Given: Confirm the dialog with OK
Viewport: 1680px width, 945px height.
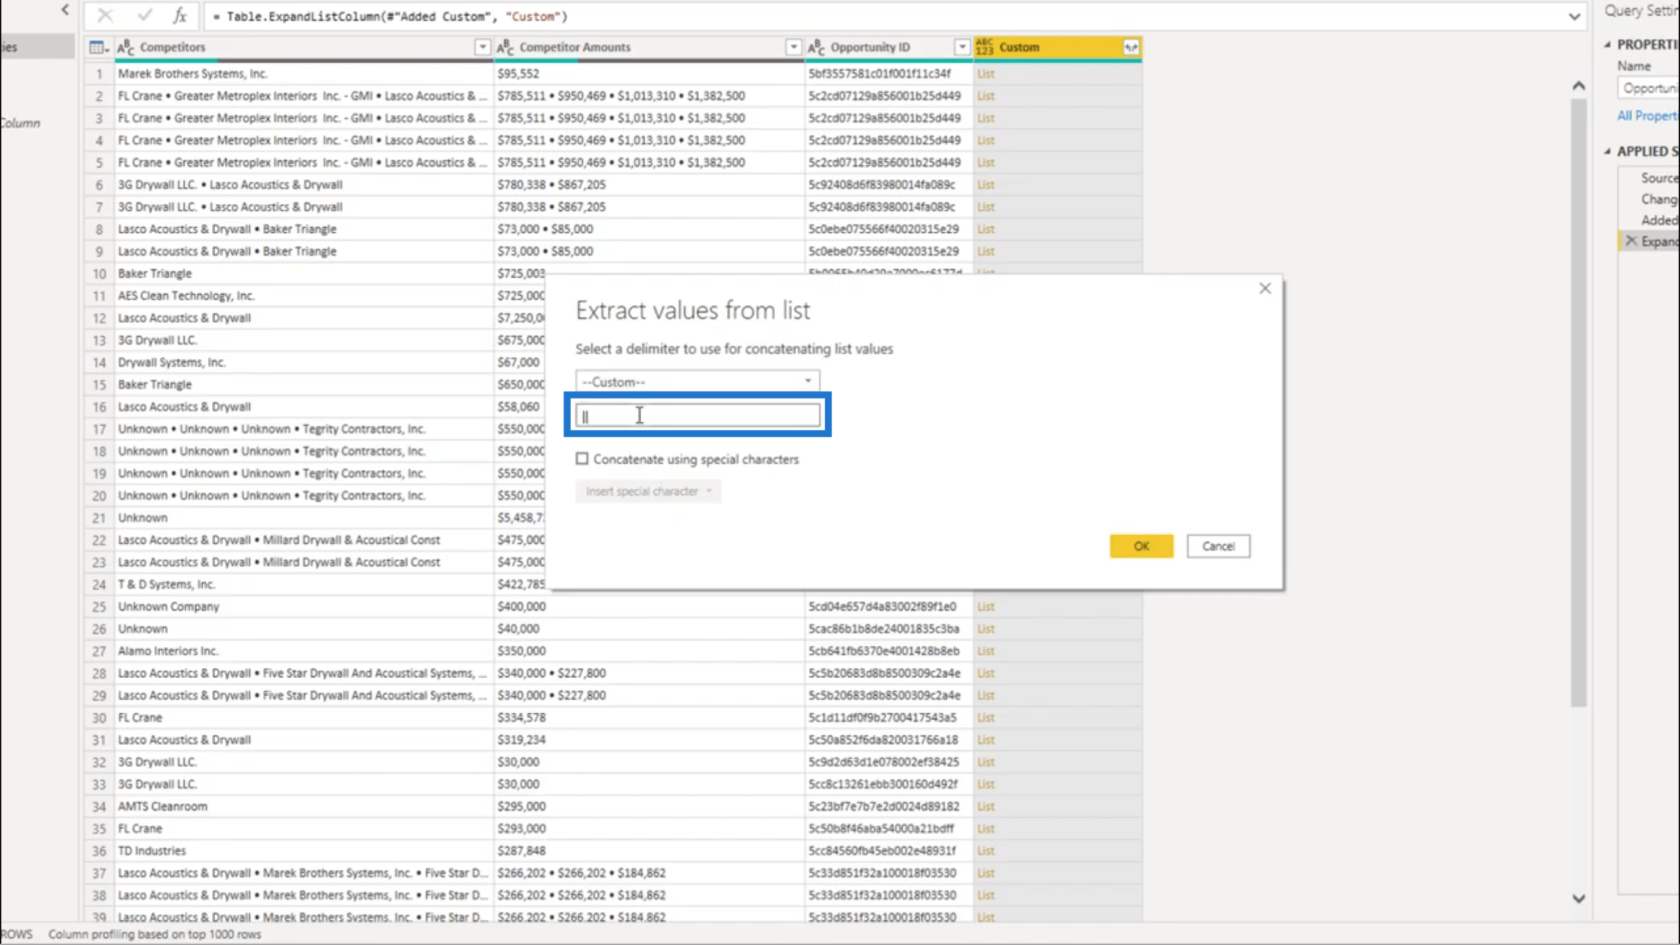Looking at the screenshot, I should [x=1141, y=546].
